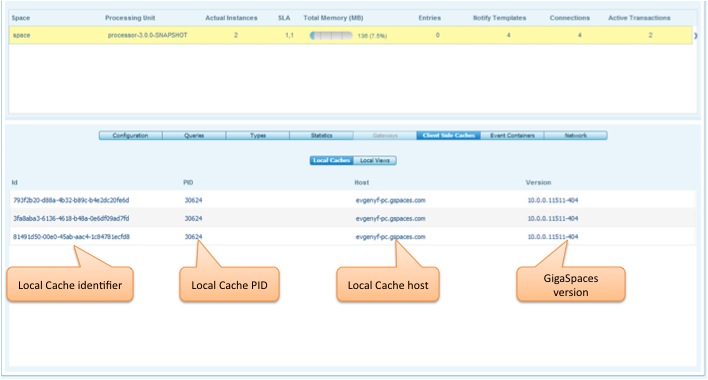Open the Types tab
708x380 pixels.
tap(258, 135)
